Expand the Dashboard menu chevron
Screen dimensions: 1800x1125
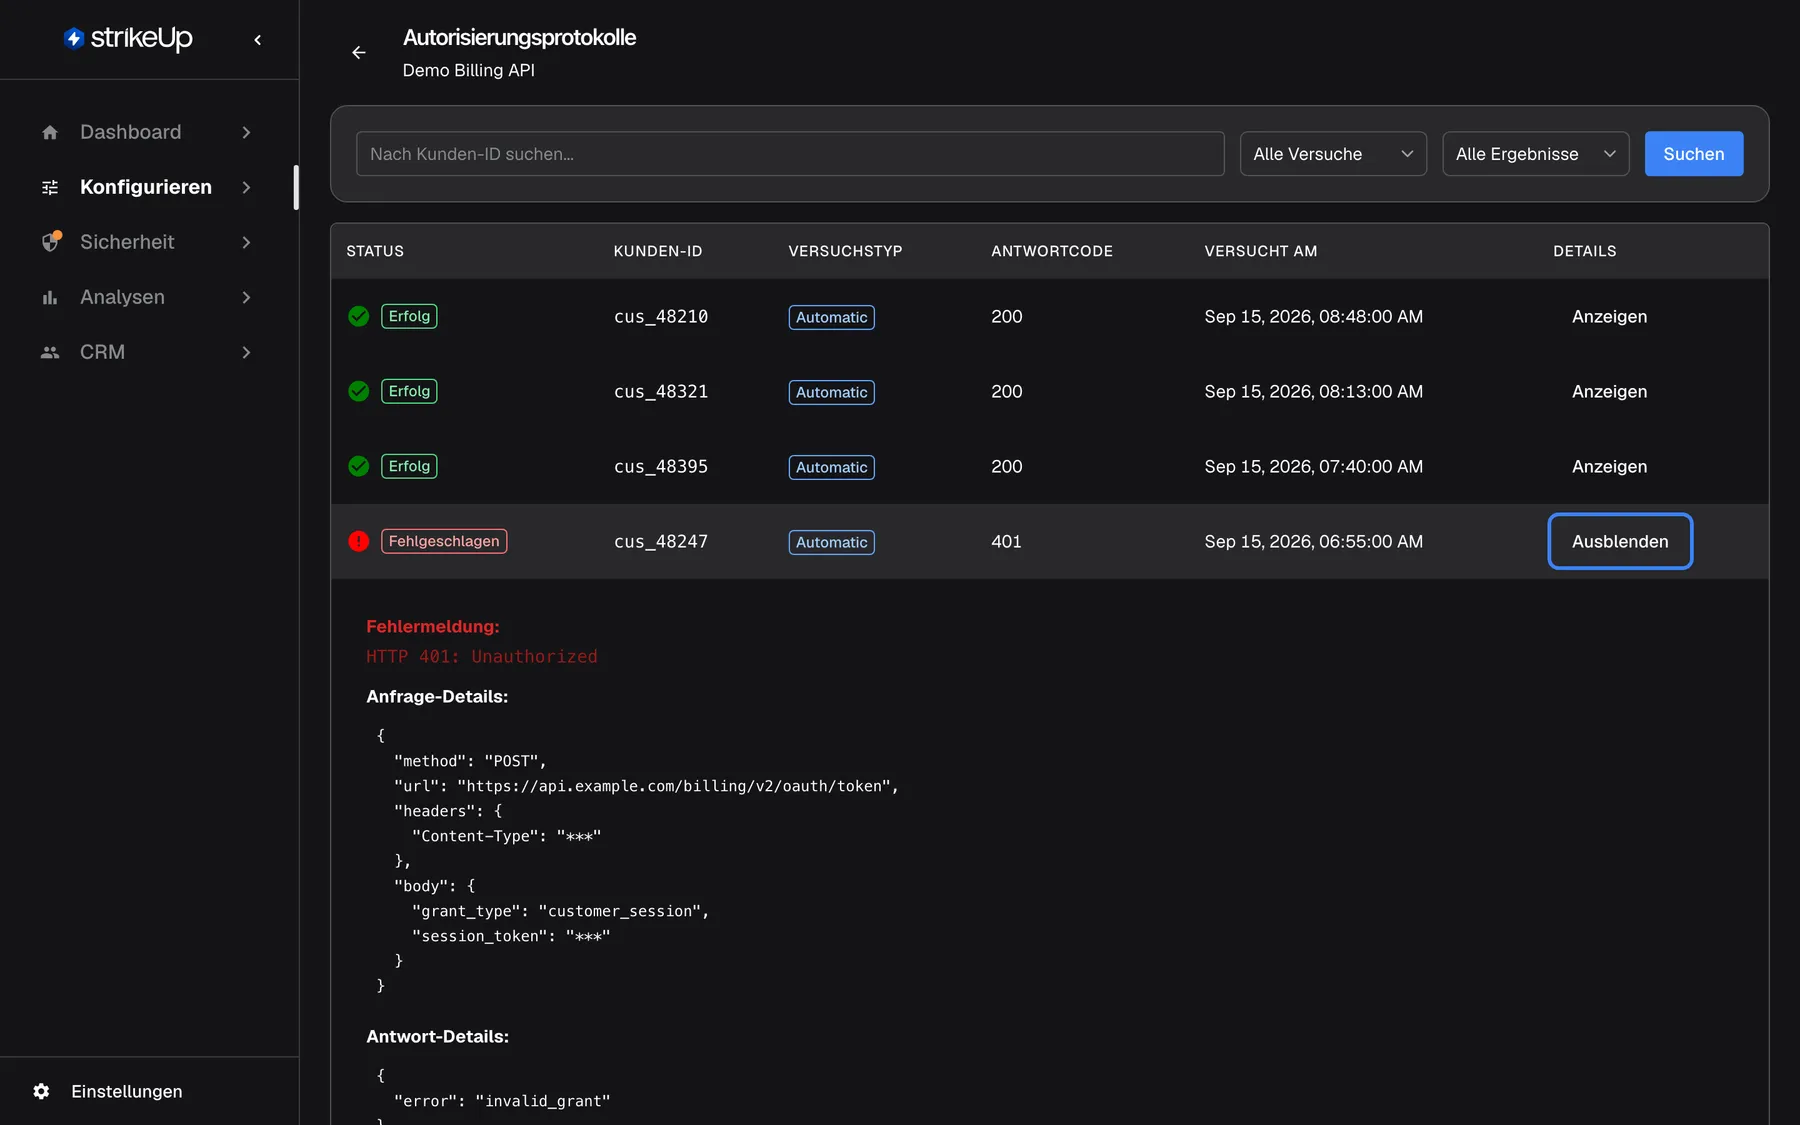246,132
